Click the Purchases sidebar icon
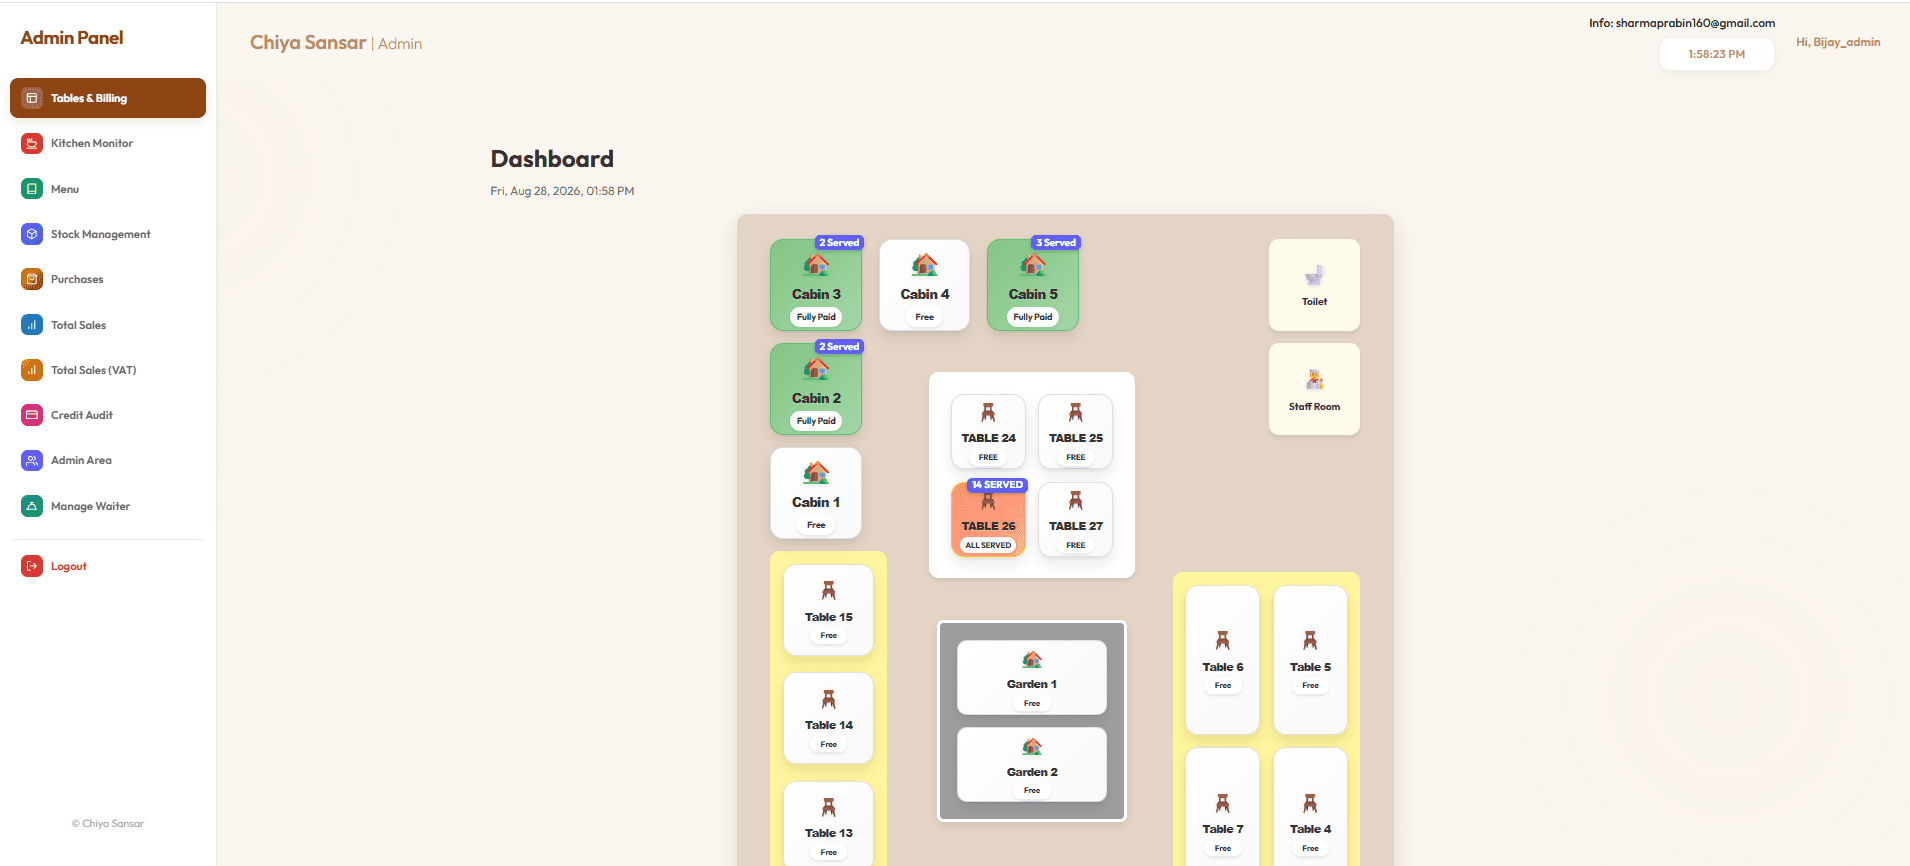Screen dimensions: 1910x866 click(32, 279)
